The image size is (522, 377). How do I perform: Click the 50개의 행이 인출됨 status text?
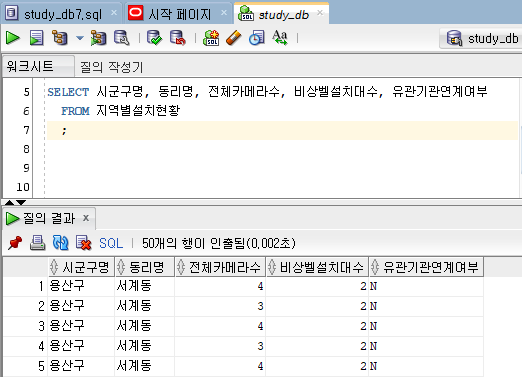click(x=219, y=243)
